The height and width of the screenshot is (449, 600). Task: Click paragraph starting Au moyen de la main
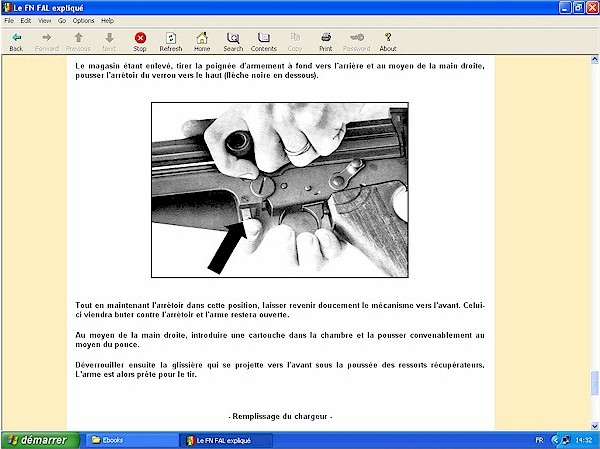coord(280,340)
